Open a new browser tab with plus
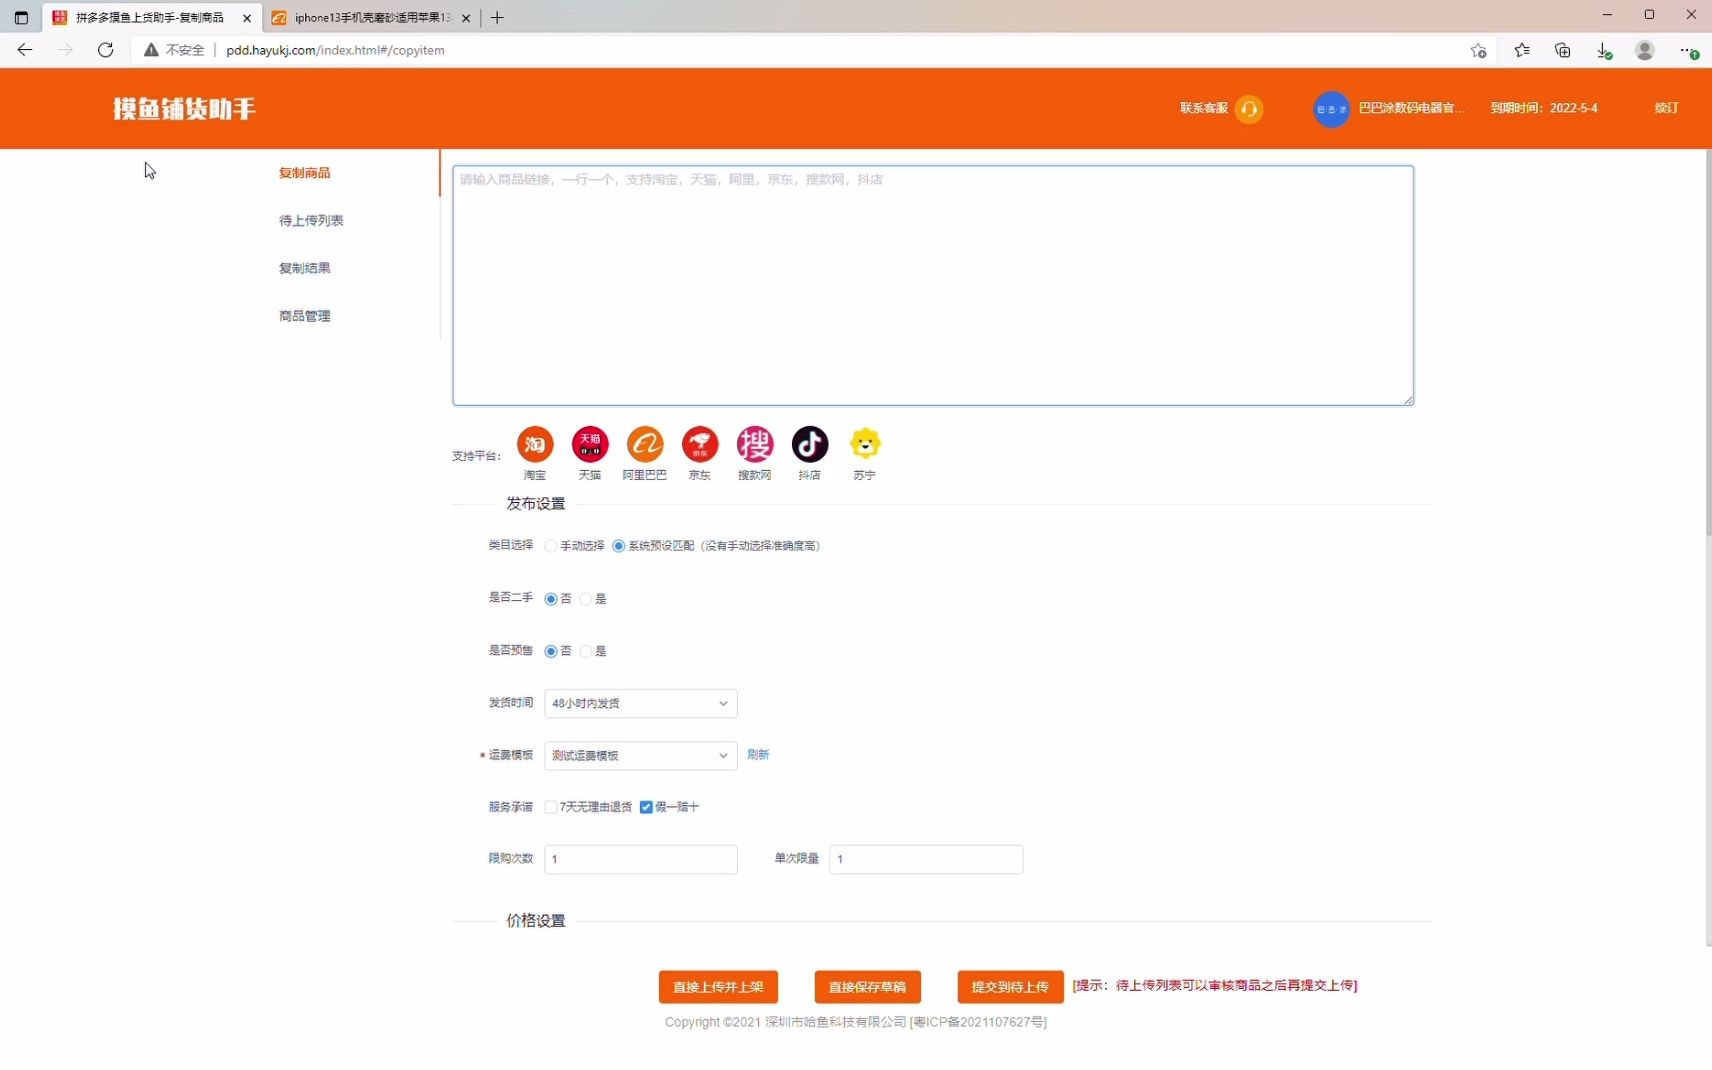 [x=497, y=17]
